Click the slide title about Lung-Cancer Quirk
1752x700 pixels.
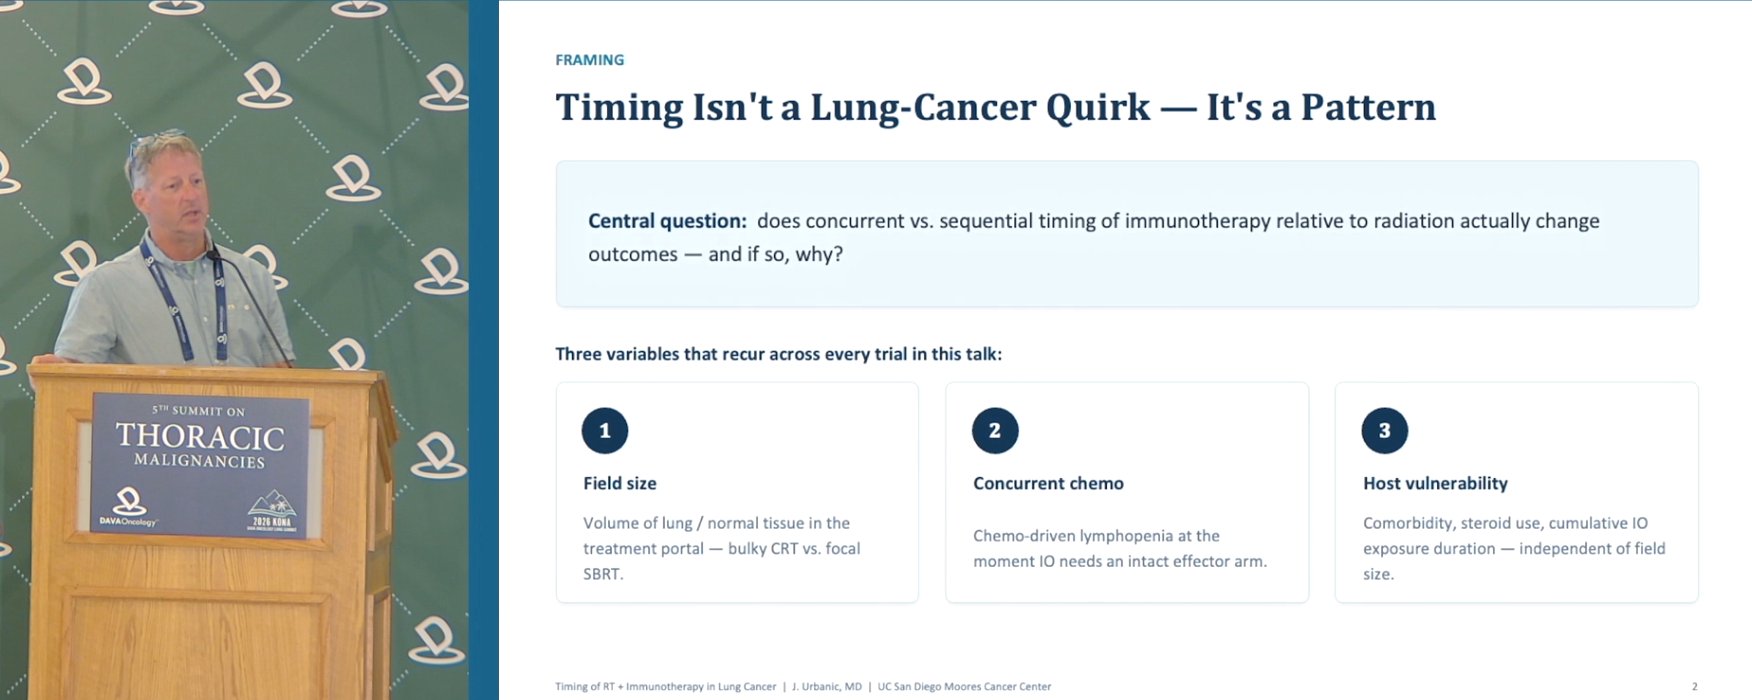995,107
